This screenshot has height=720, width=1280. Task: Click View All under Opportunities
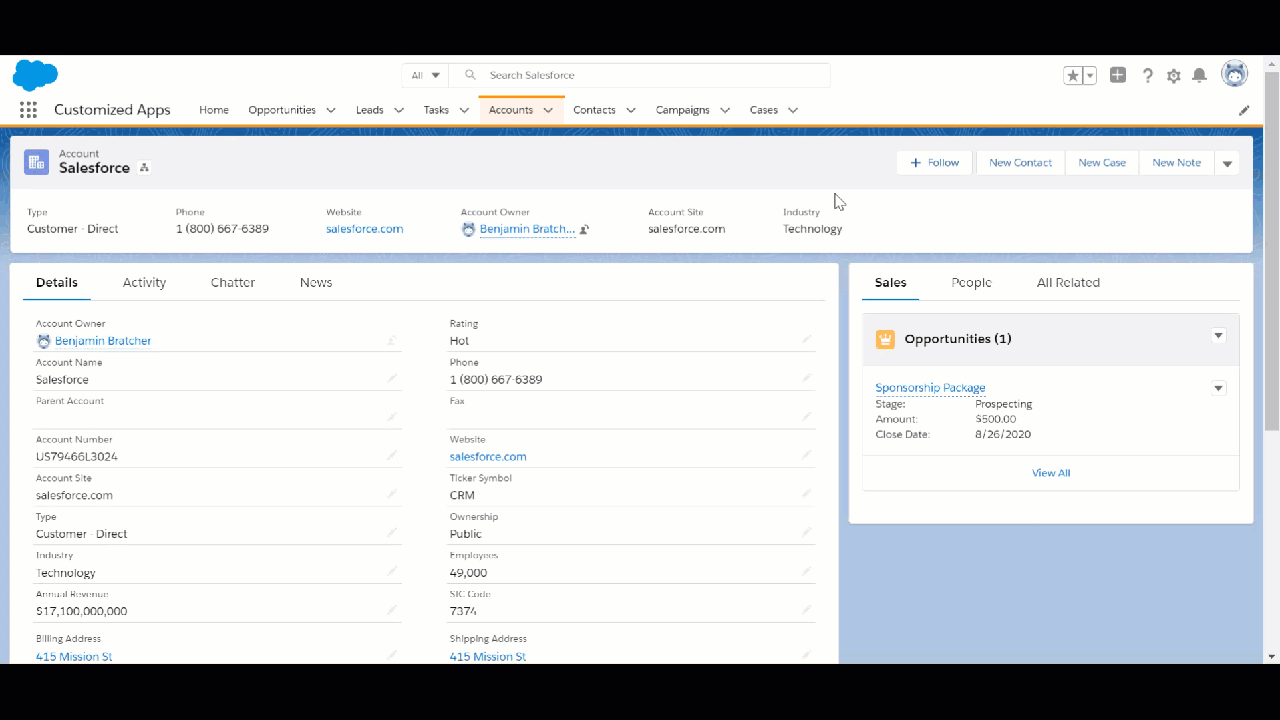click(x=1051, y=473)
